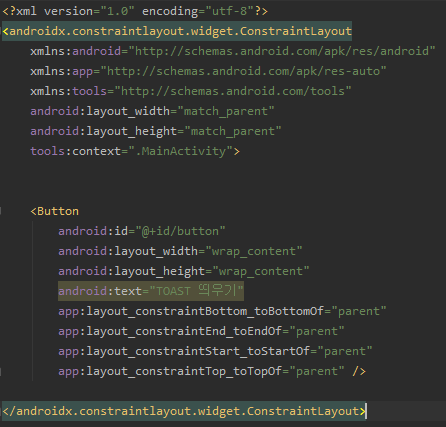The height and width of the screenshot is (427, 446).
Task: Click Button layout_width wrap_content line
Action: (180, 251)
